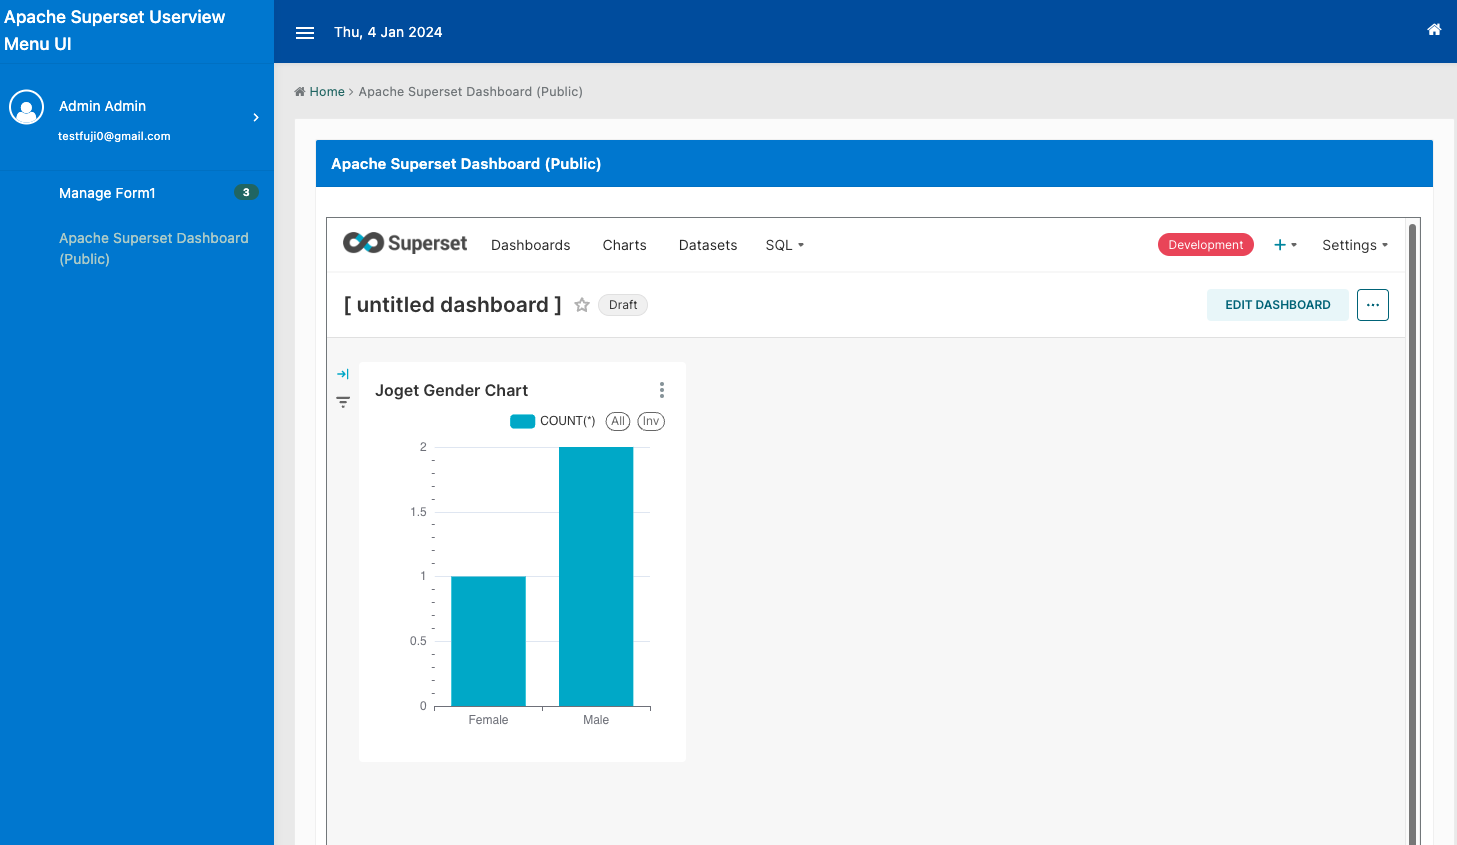Expand the dashboard filter bar arrow
The width and height of the screenshot is (1457, 845).
343,374
